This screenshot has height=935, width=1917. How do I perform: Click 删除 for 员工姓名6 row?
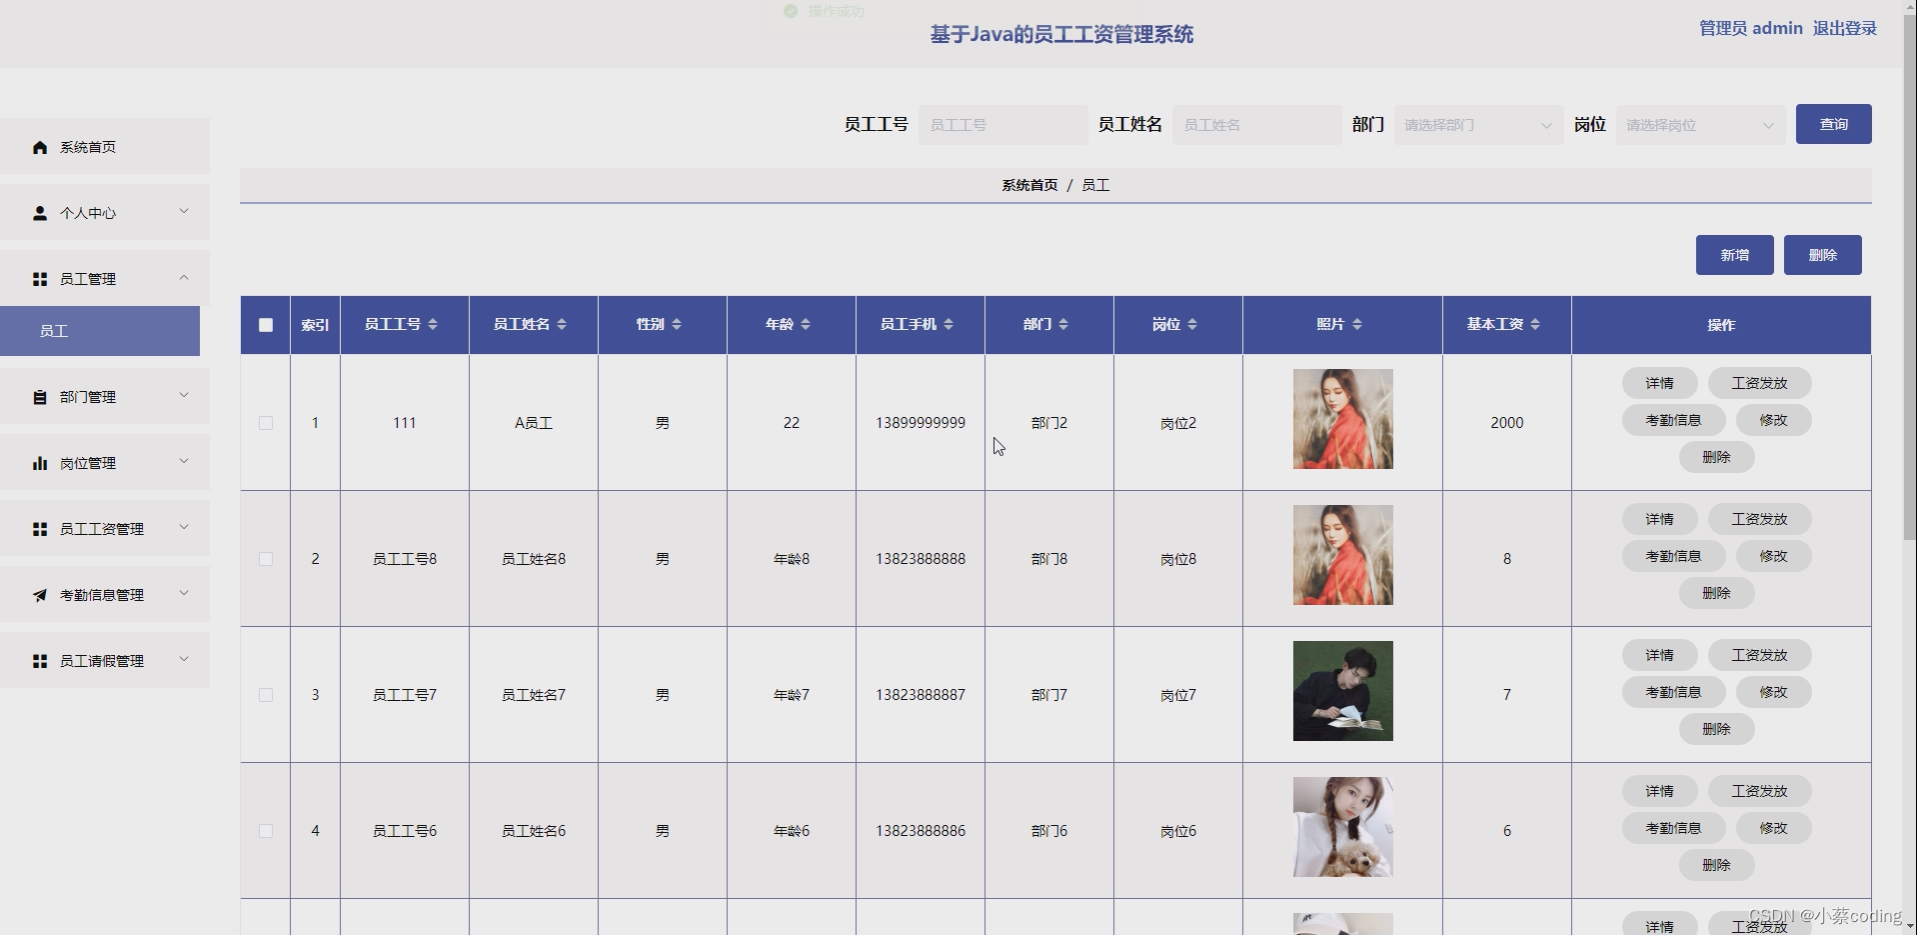pyautogui.click(x=1717, y=865)
